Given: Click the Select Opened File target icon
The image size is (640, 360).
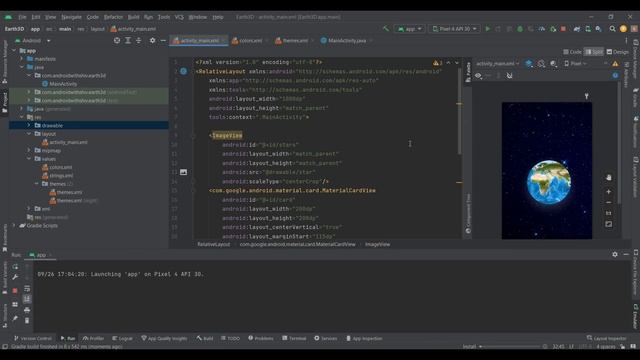Looking at the screenshot, I should 117,40.
